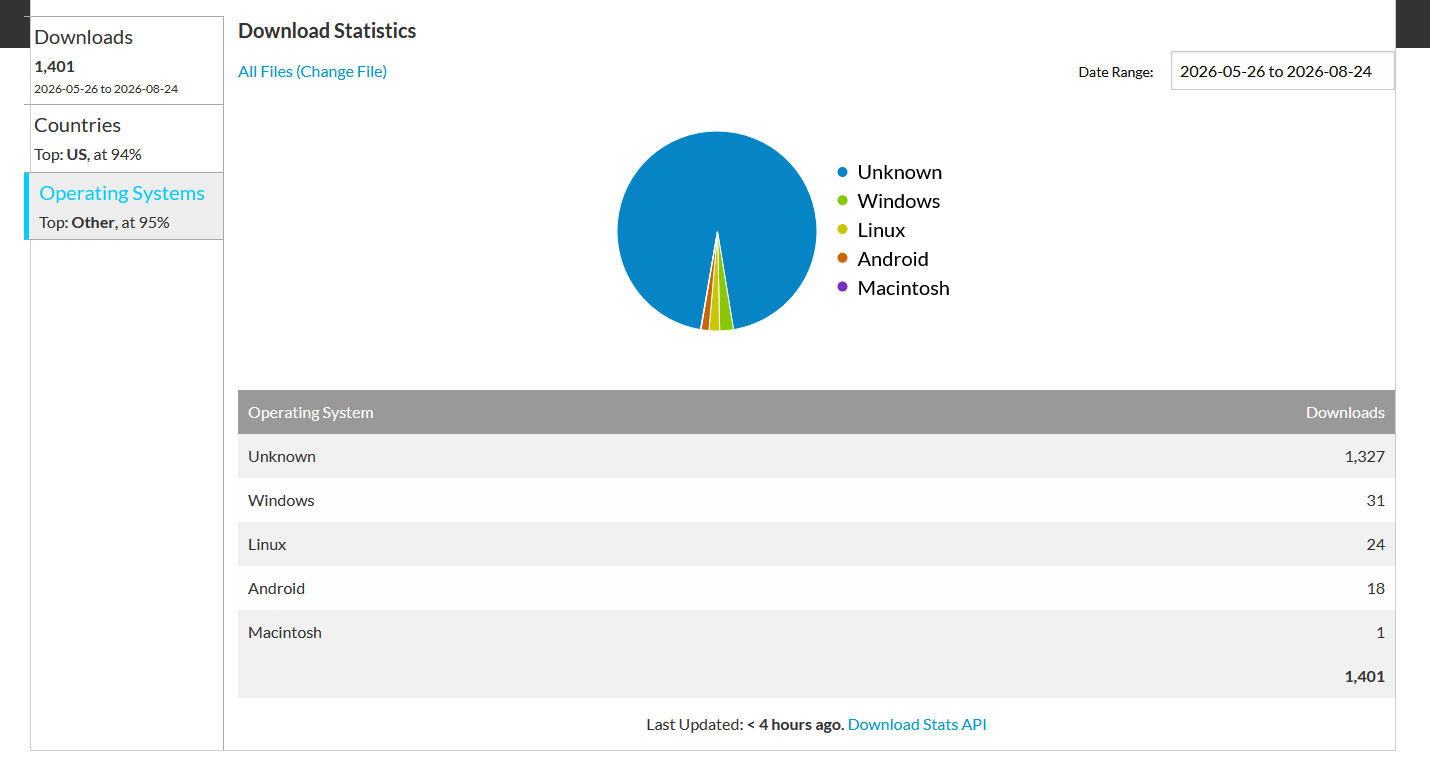Select the Linux row in the table
Viewport: 1430px width, 760px height.
pyautogui.click(x=816, y=544)
